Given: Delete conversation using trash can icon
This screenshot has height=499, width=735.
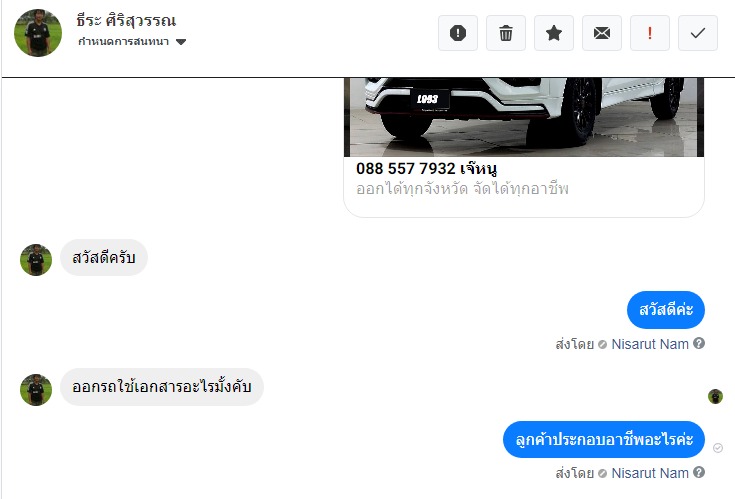Looking at the screenshot, I should (506, 33).
